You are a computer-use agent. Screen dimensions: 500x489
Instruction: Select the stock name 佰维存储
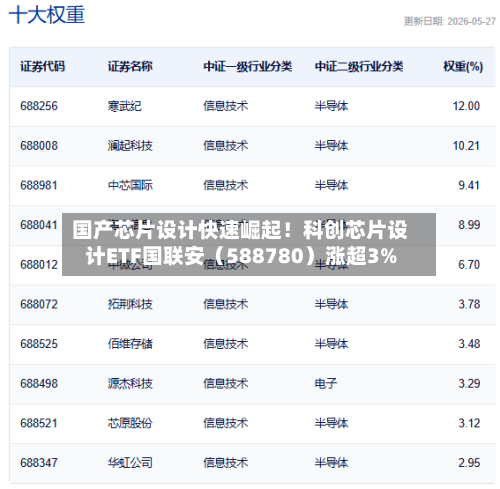130,344
